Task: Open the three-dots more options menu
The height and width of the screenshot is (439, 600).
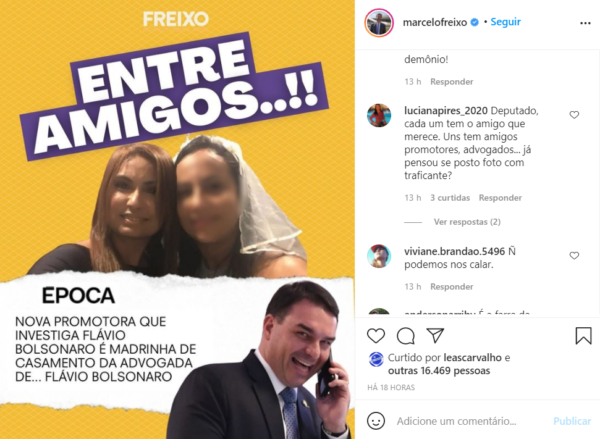Action: 585,23
